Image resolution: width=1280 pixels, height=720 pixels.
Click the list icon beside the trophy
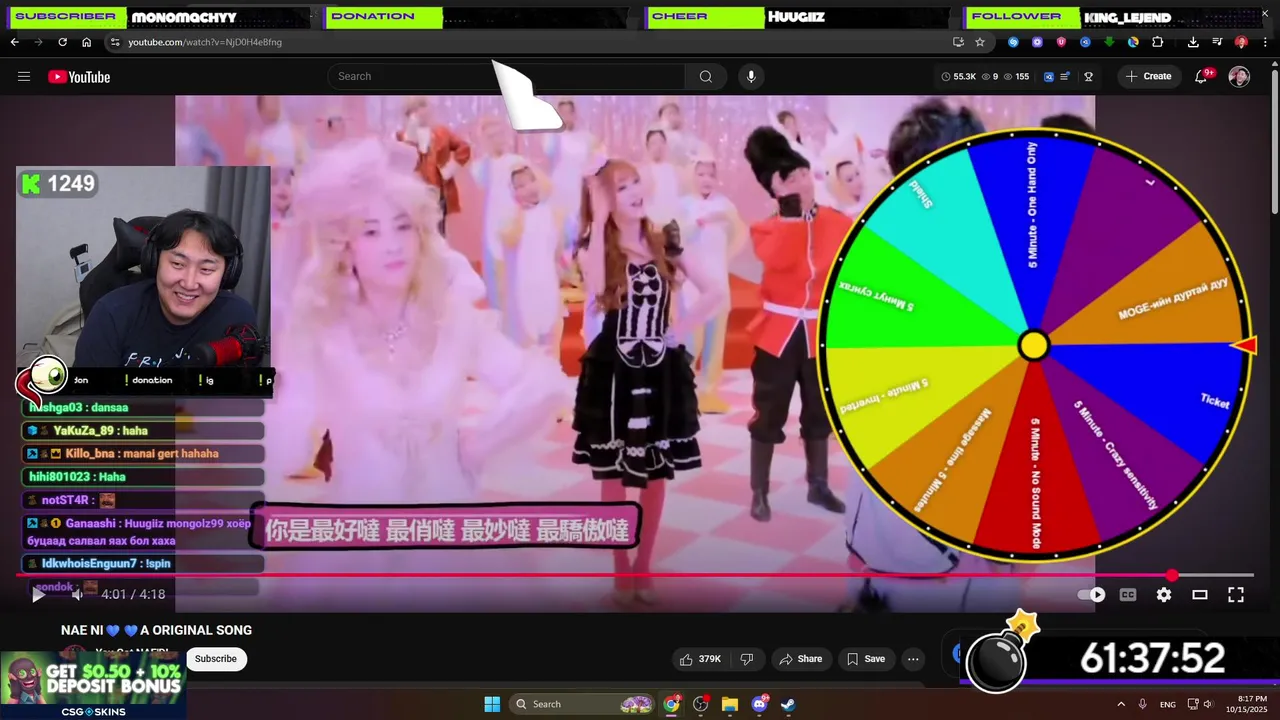1065,76
